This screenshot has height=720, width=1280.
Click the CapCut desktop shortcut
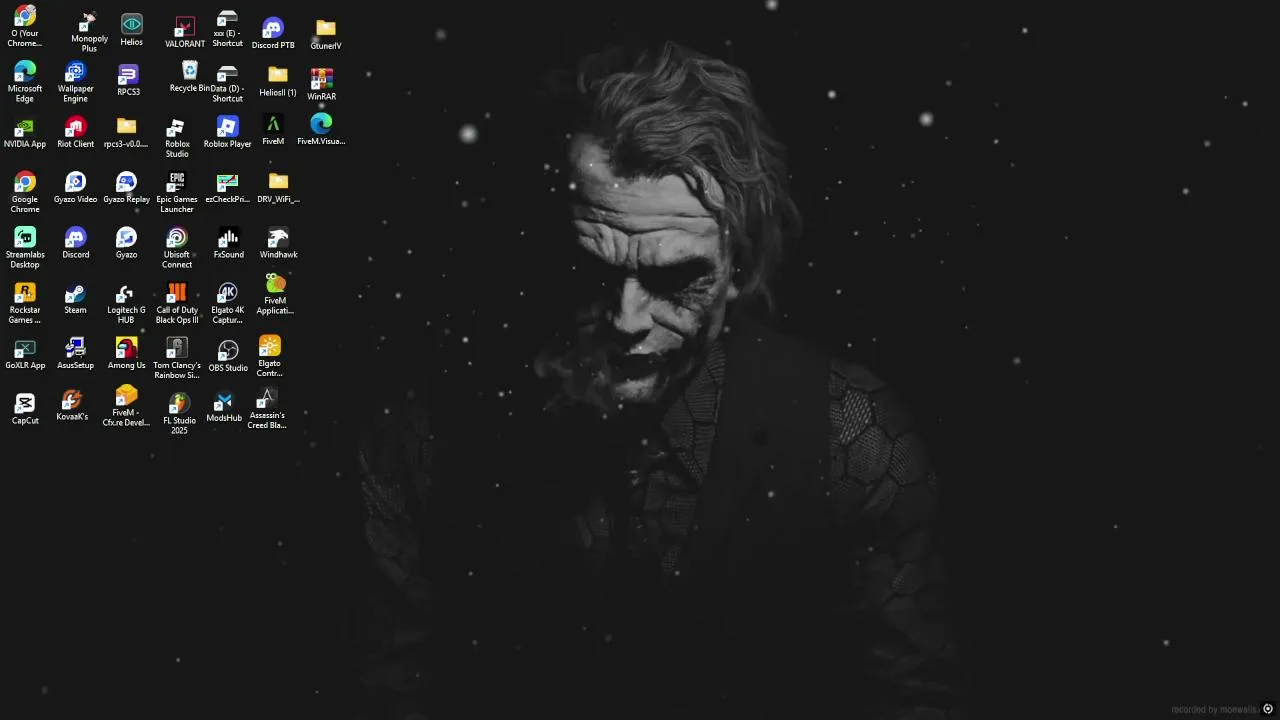25,409
